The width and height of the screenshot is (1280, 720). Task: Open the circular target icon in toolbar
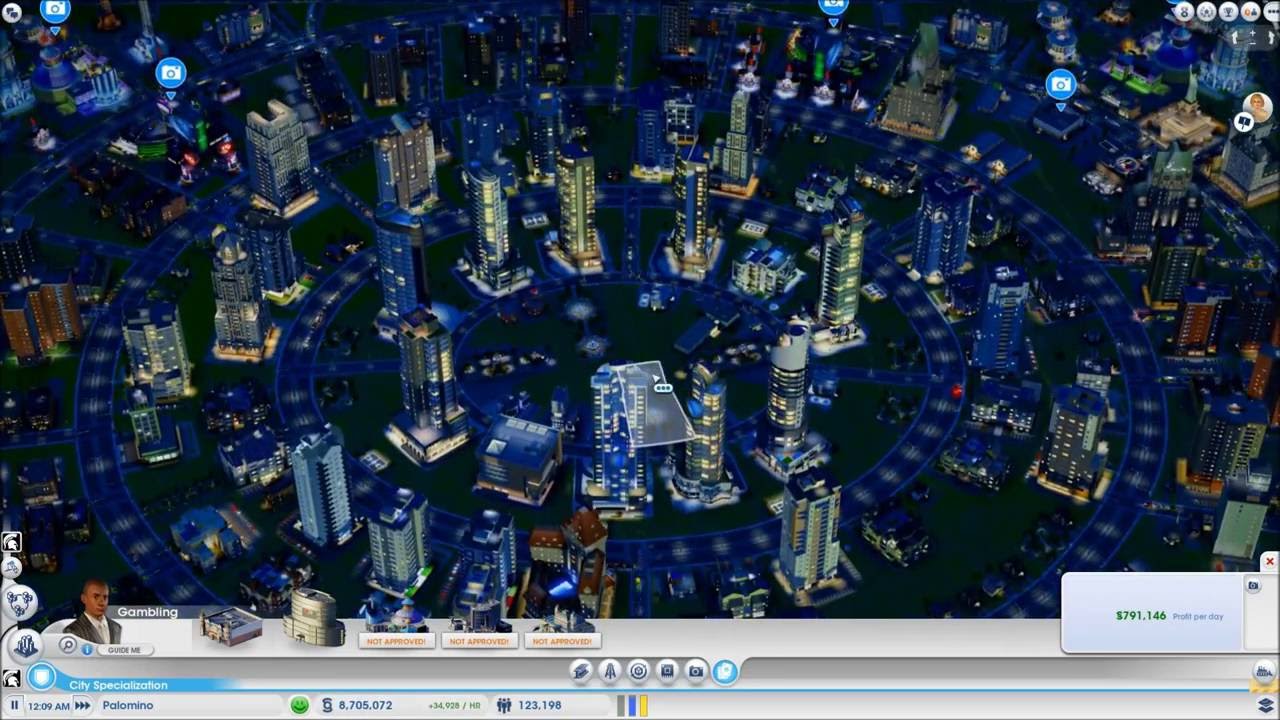coord(638,671)
